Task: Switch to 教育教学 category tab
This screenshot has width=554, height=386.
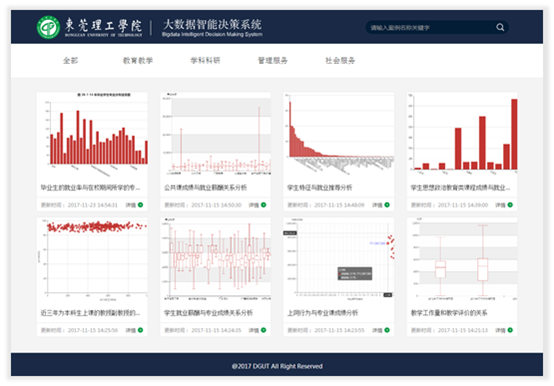Action: 138,60
